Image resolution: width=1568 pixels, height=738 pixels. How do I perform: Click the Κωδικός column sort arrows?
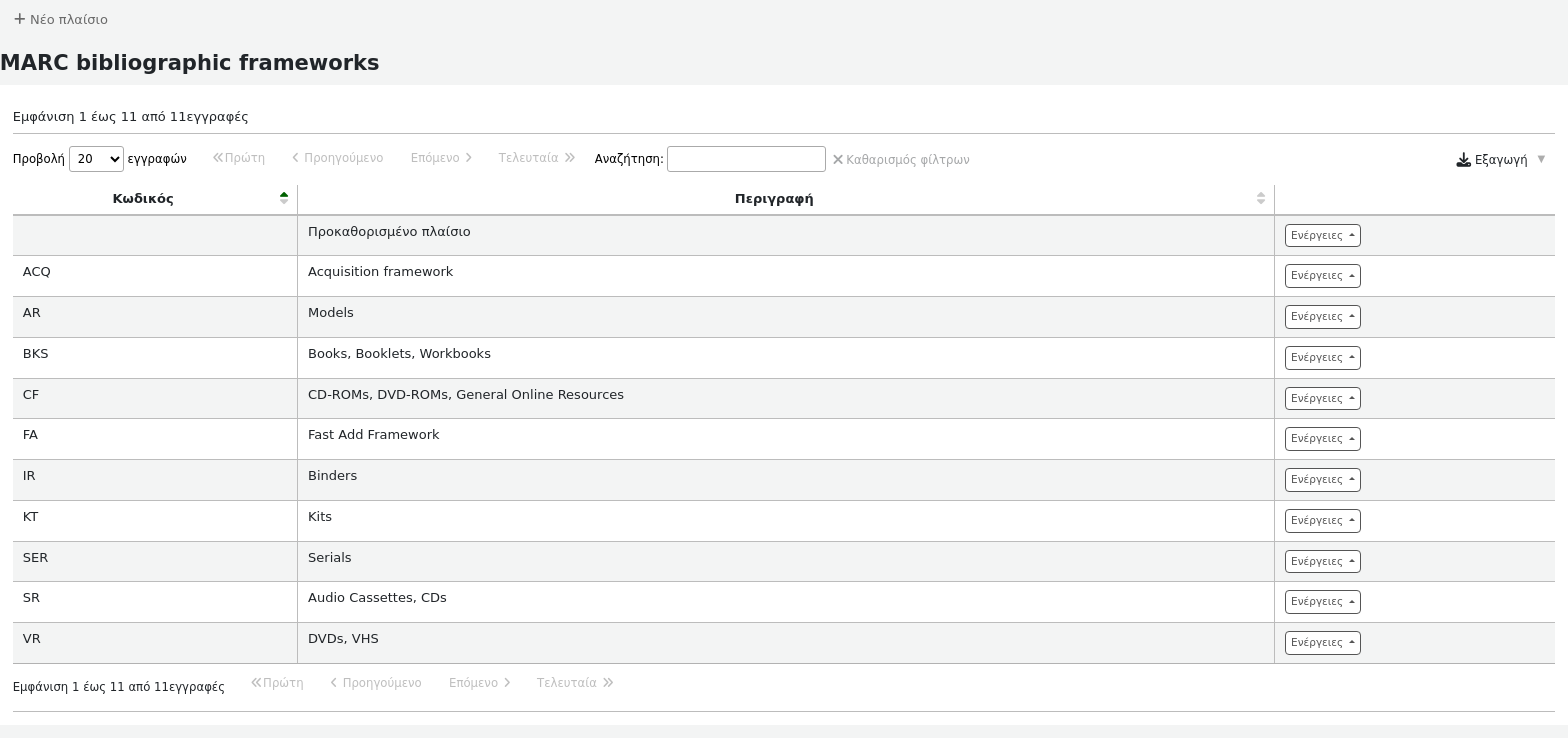click(284, 198)
